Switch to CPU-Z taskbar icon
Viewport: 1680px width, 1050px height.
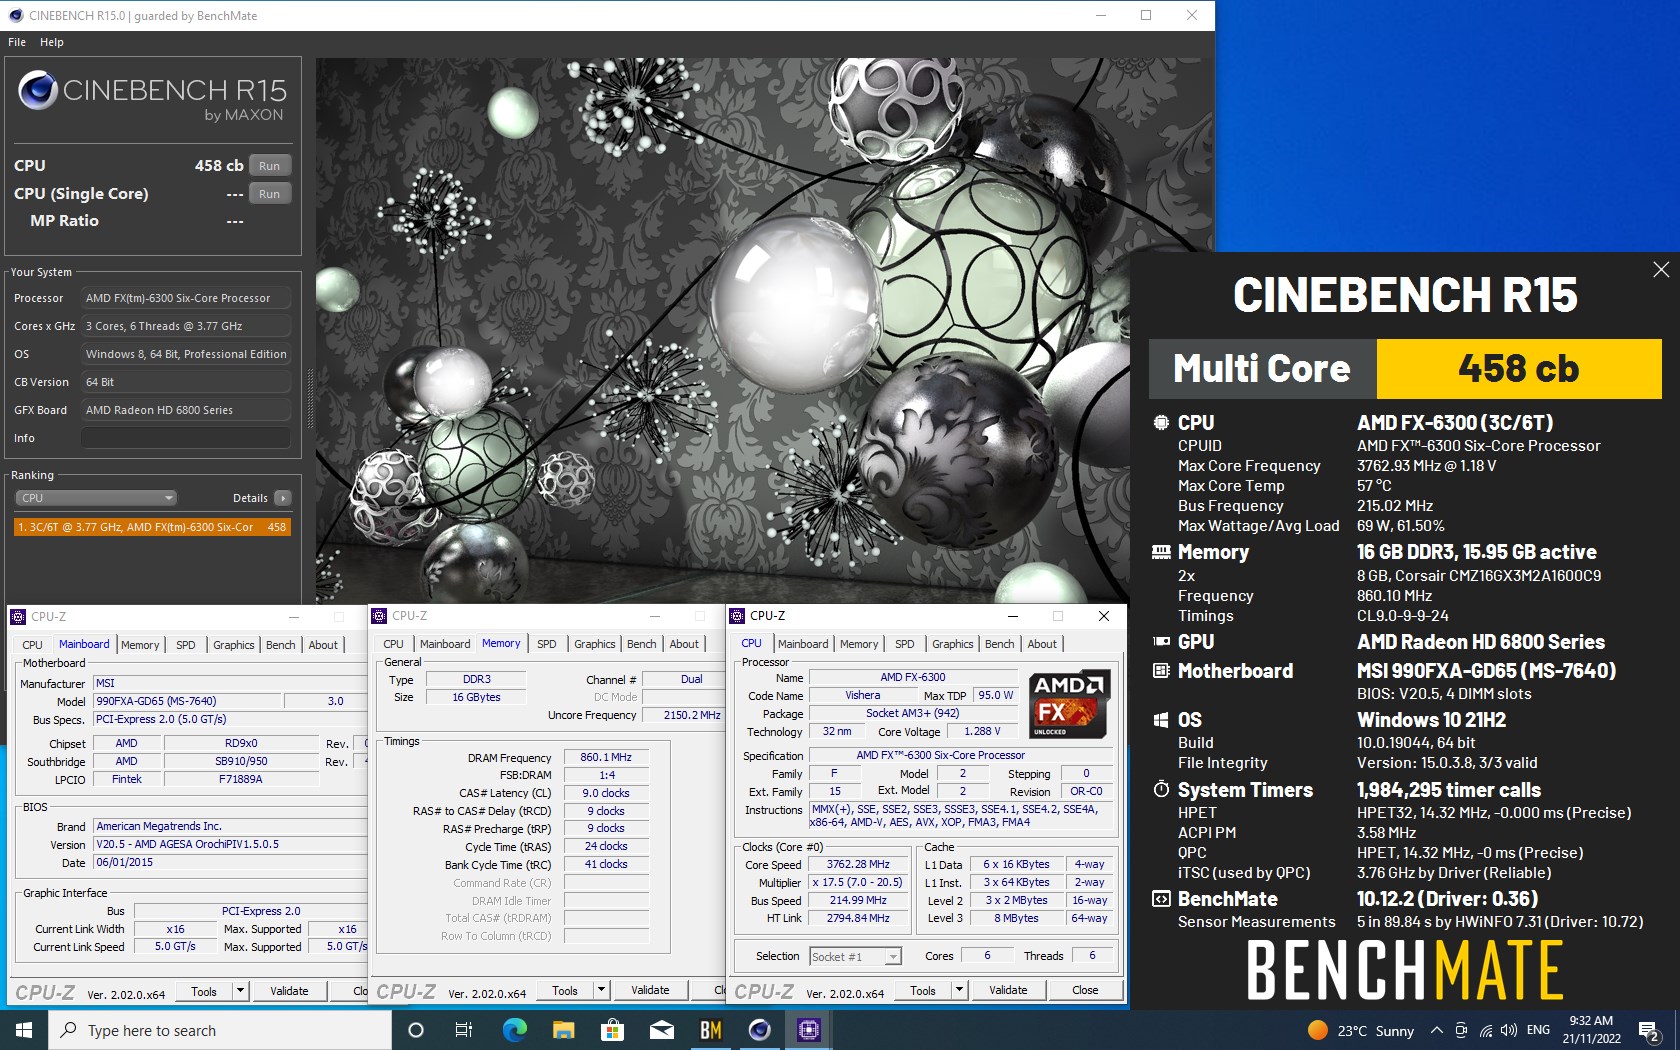(808, 1030)
